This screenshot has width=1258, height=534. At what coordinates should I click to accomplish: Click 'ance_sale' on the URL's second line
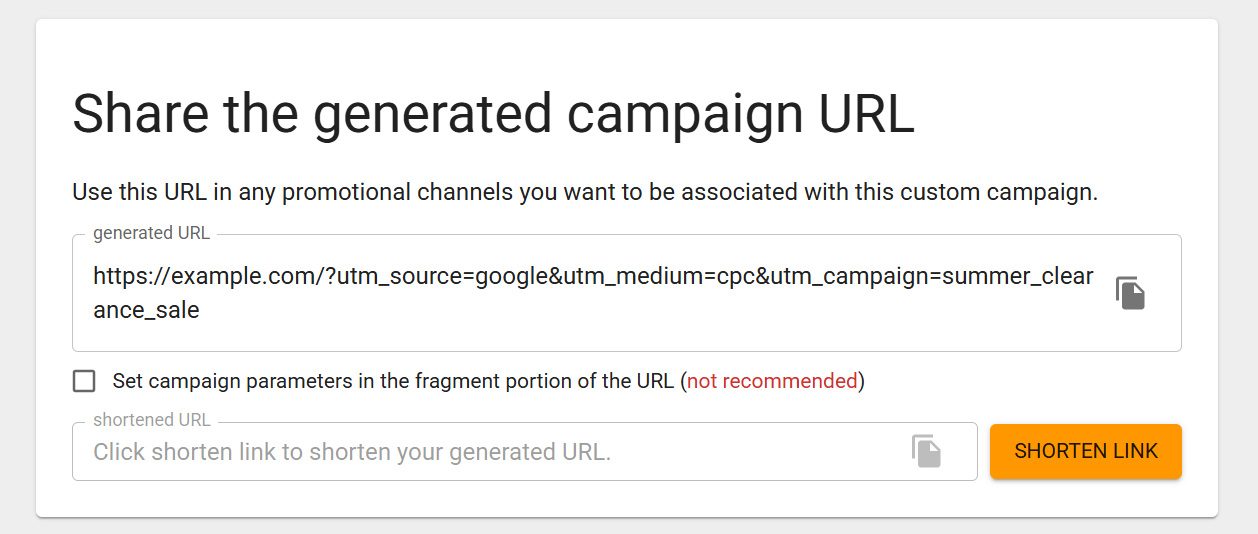pos(146,310)
